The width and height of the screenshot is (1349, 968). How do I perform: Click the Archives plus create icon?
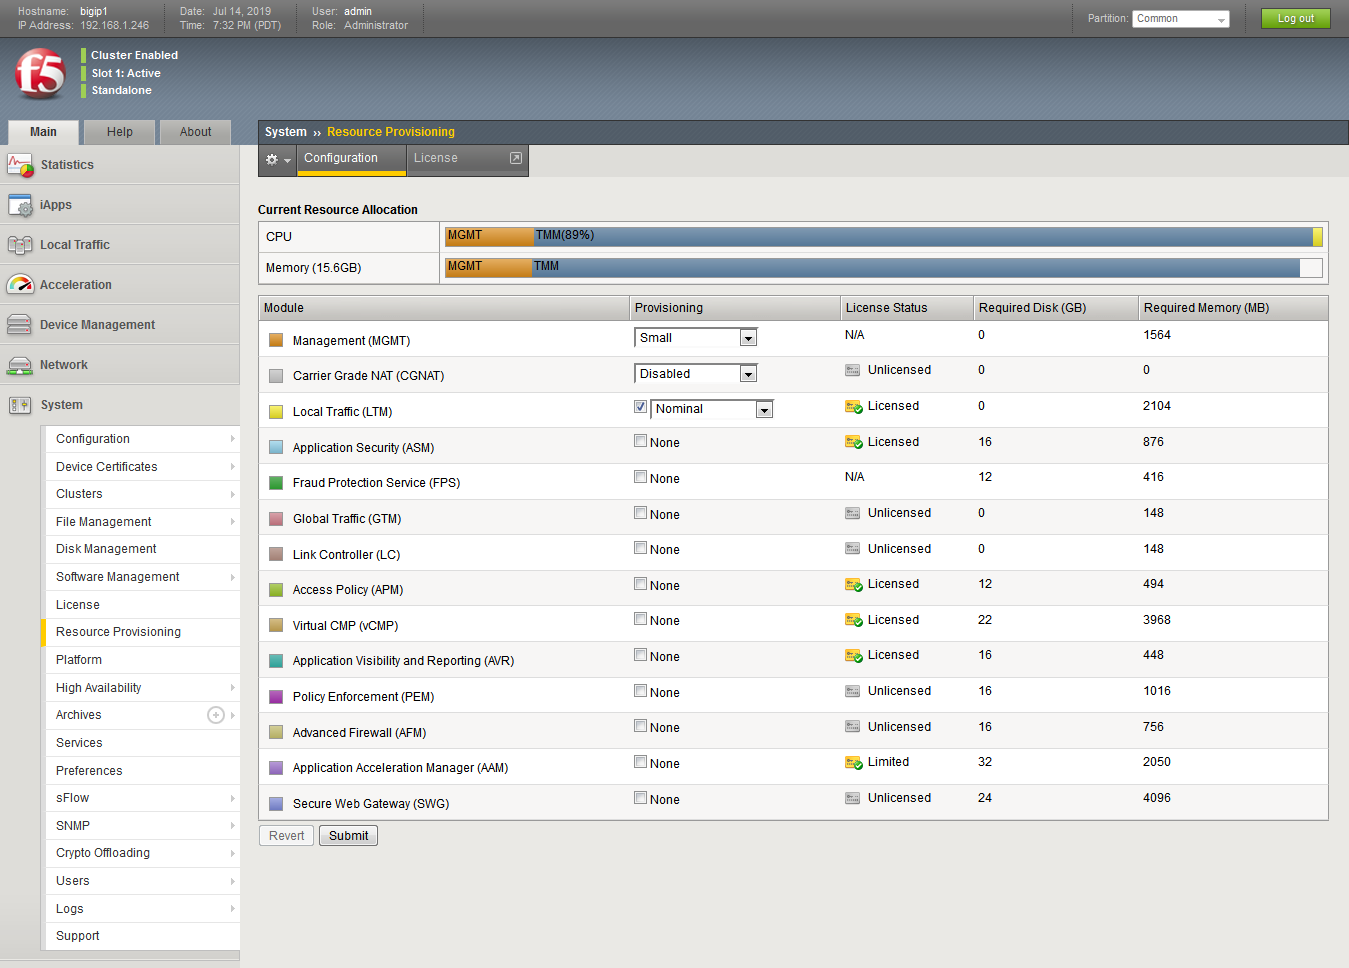pos(215,715)
